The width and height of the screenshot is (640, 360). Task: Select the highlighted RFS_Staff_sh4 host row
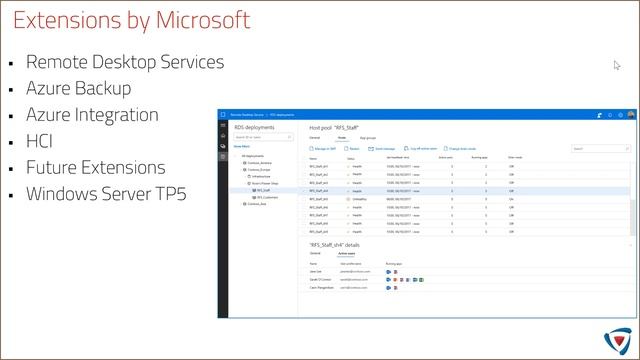pyautogui.click(x=465, y=191)
